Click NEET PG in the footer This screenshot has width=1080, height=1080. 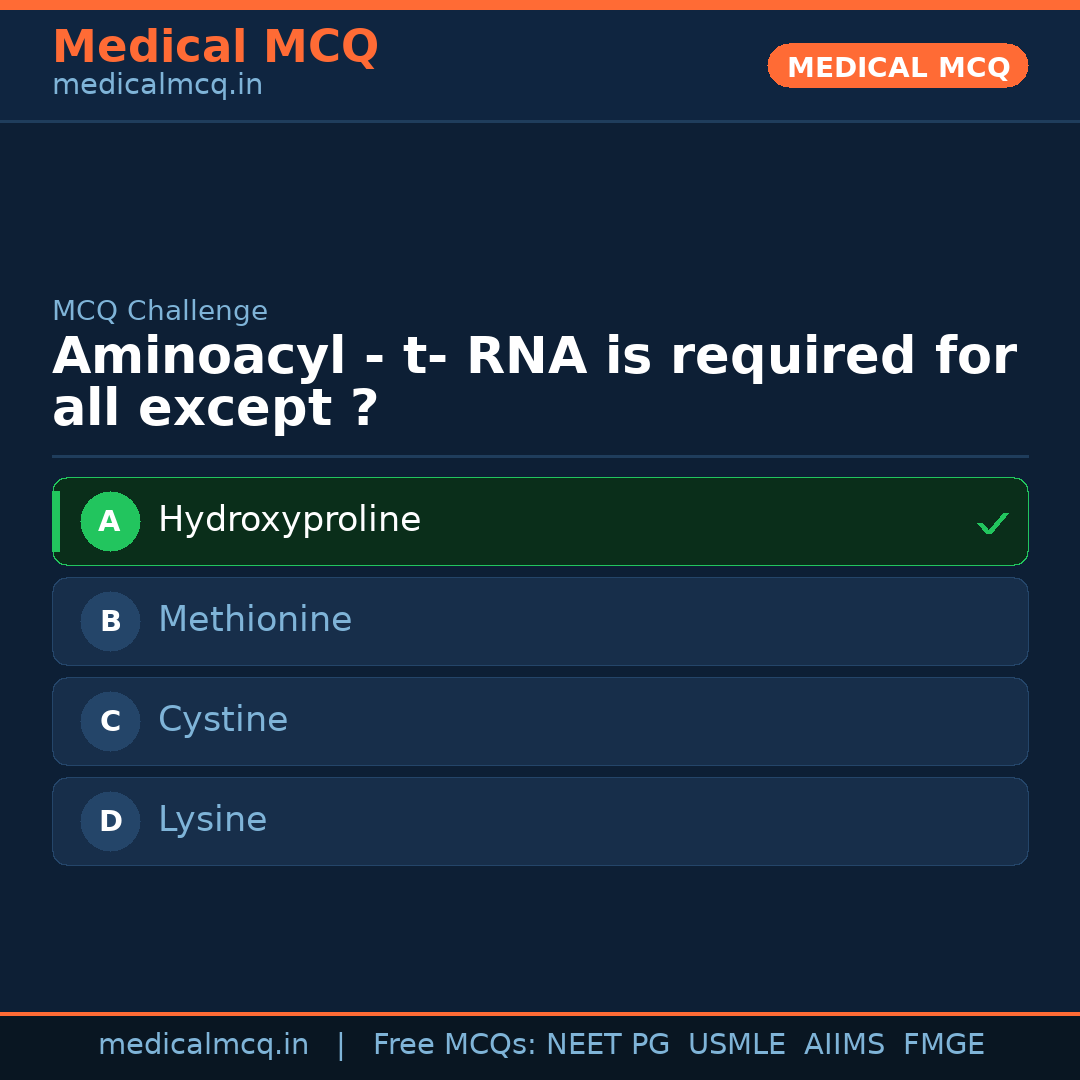(608, 1045)
